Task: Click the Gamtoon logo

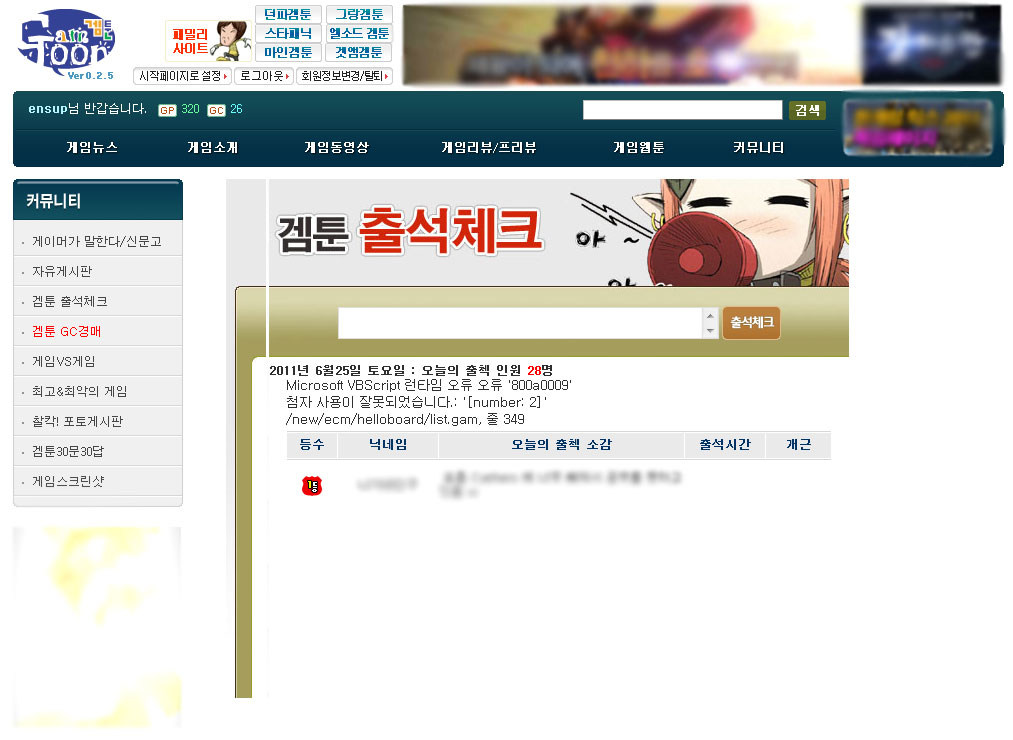Action: tap(66, 44)
